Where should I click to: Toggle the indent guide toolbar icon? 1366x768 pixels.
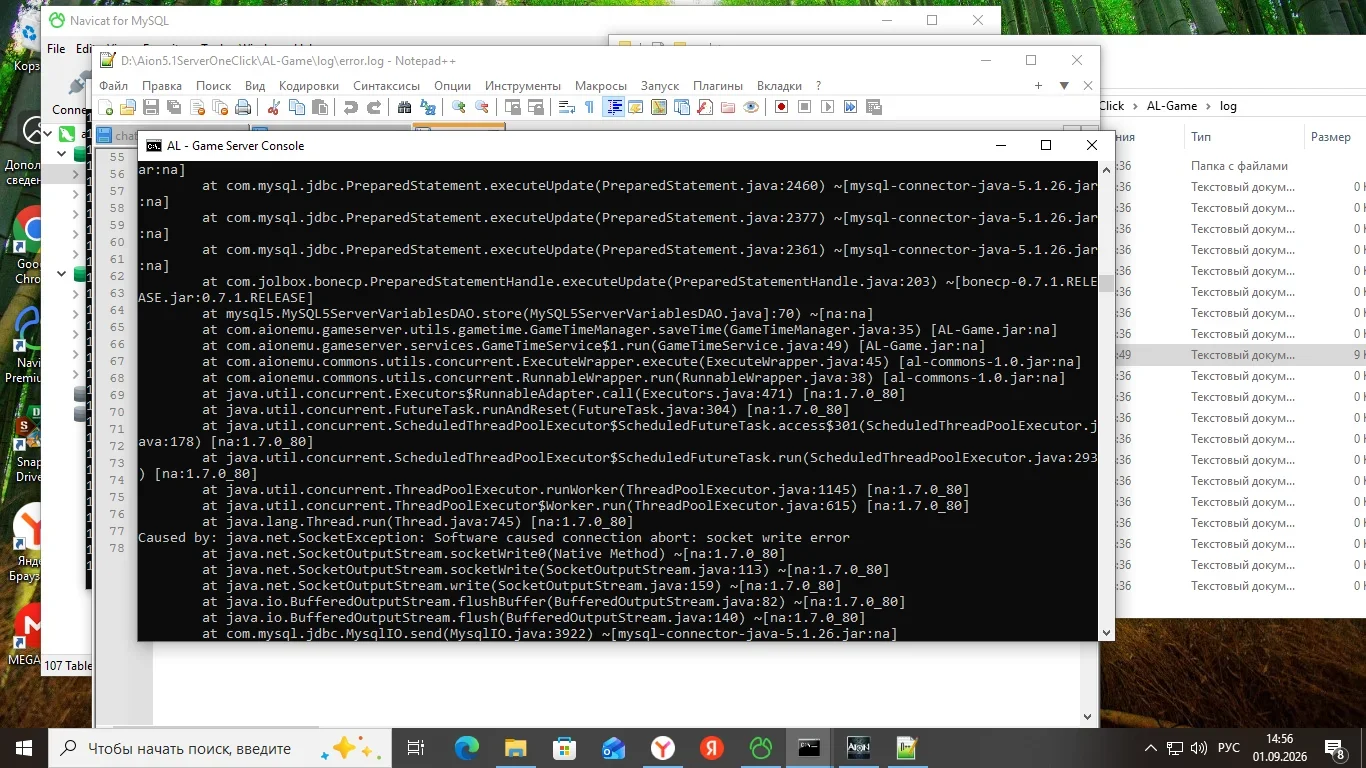point(613,107)
